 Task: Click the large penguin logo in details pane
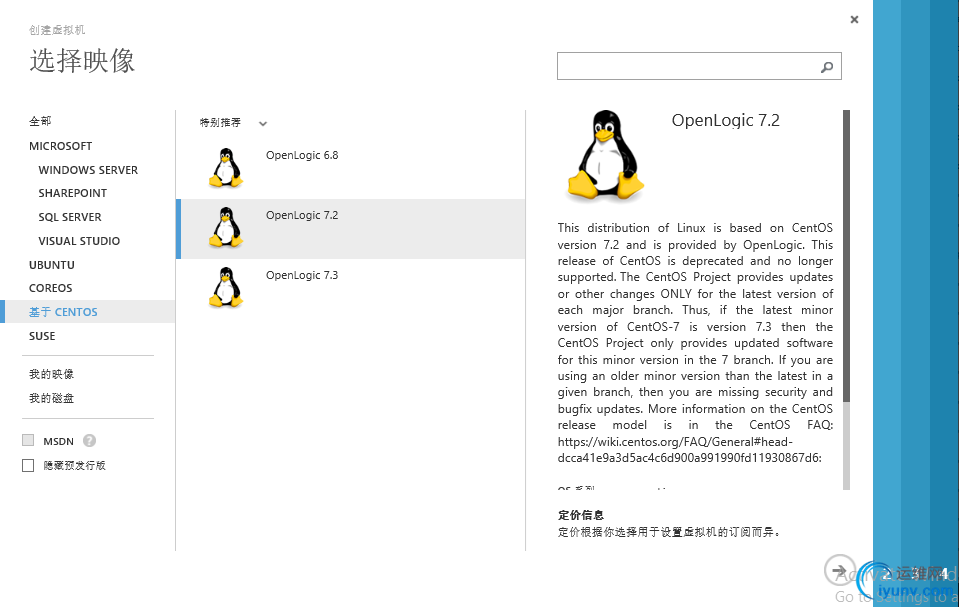coord(605,155)
